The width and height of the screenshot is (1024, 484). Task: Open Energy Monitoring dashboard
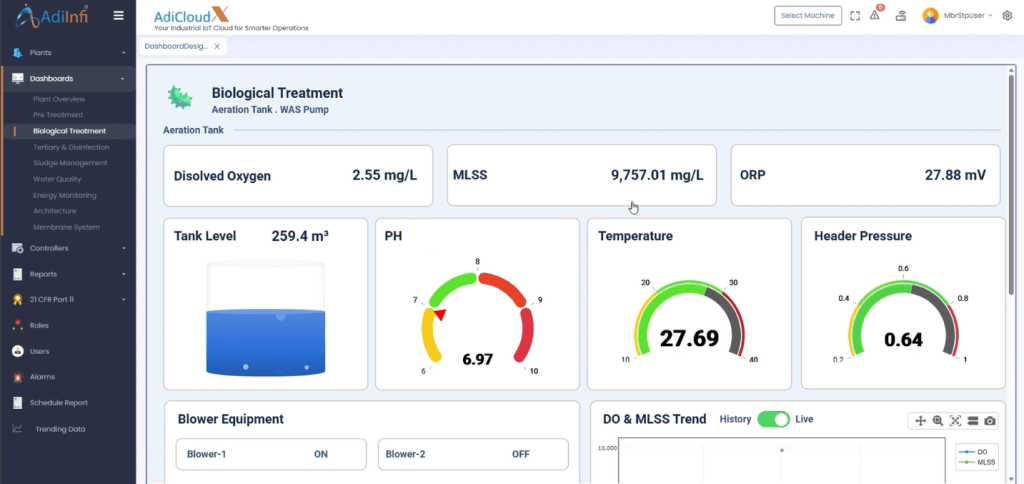(65, 195)
